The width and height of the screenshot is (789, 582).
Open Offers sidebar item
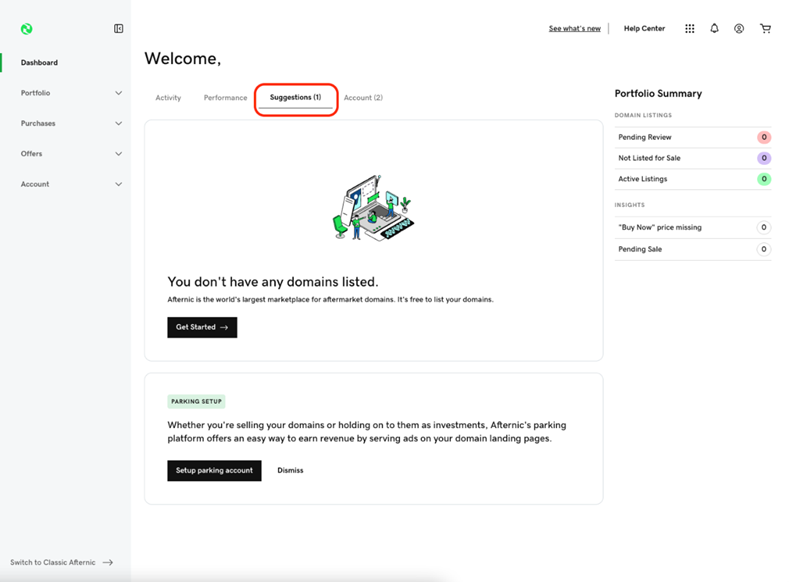(31, 154)
